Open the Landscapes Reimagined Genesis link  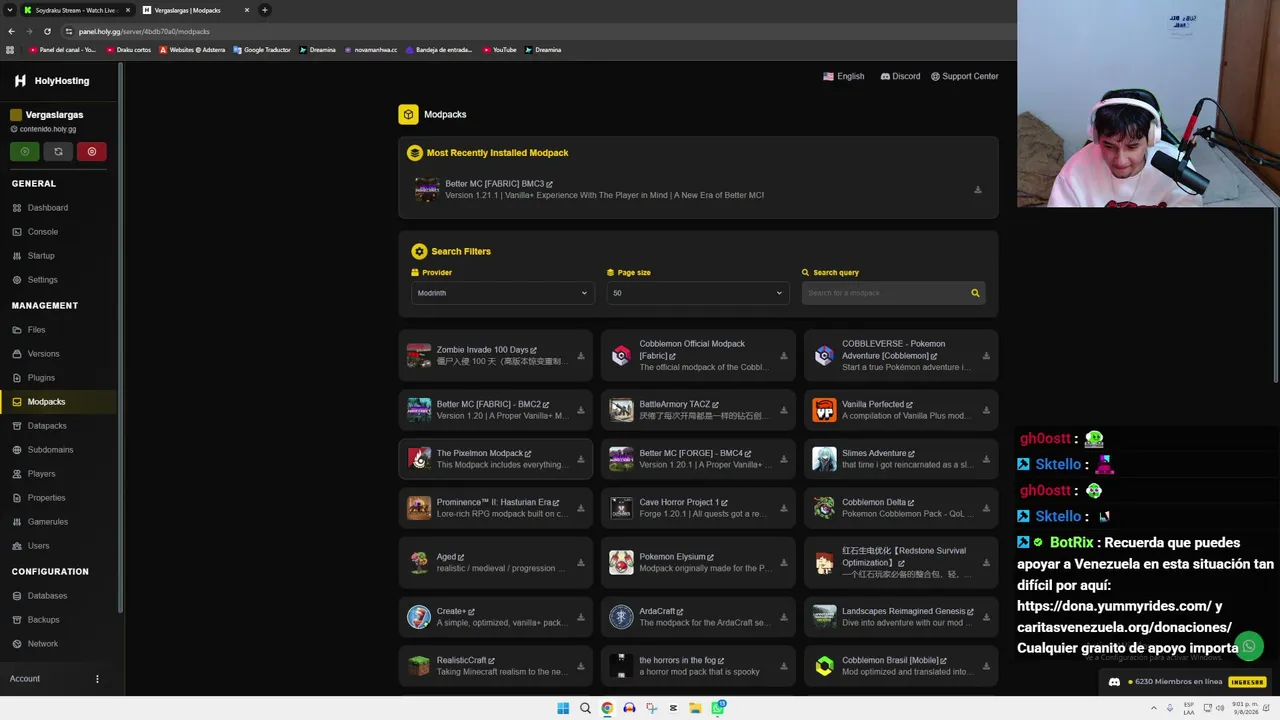[970, 612]
